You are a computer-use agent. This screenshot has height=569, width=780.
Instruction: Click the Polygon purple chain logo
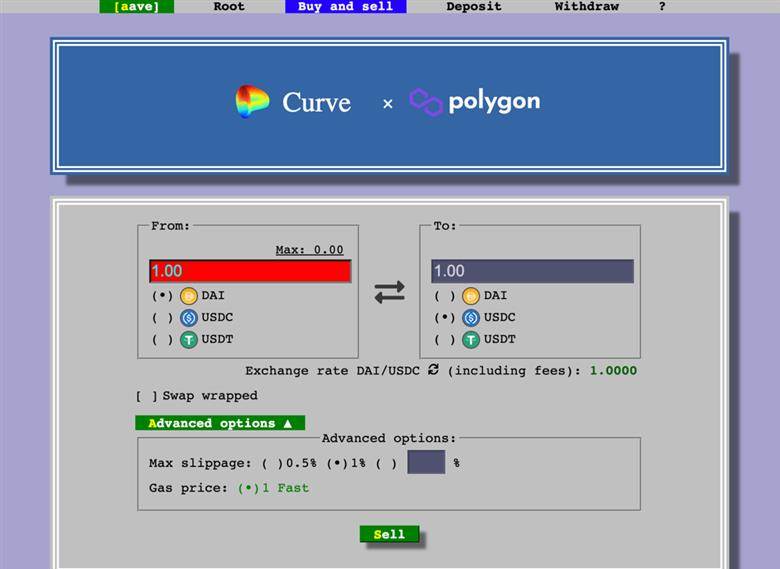[426, 102]
